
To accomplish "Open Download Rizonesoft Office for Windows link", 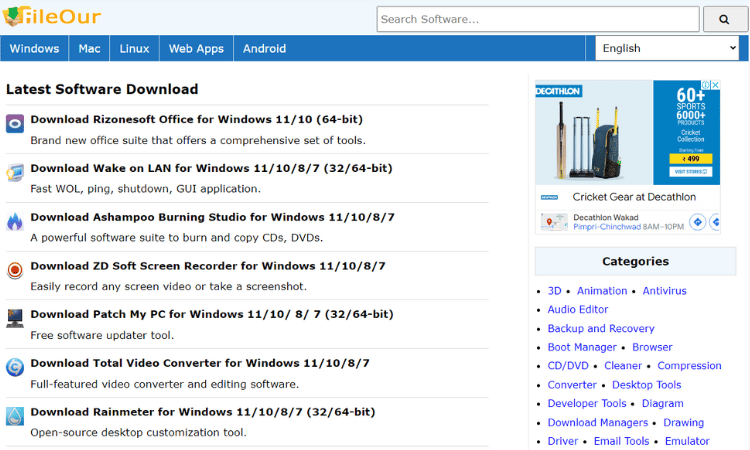I will click(197, 119).
